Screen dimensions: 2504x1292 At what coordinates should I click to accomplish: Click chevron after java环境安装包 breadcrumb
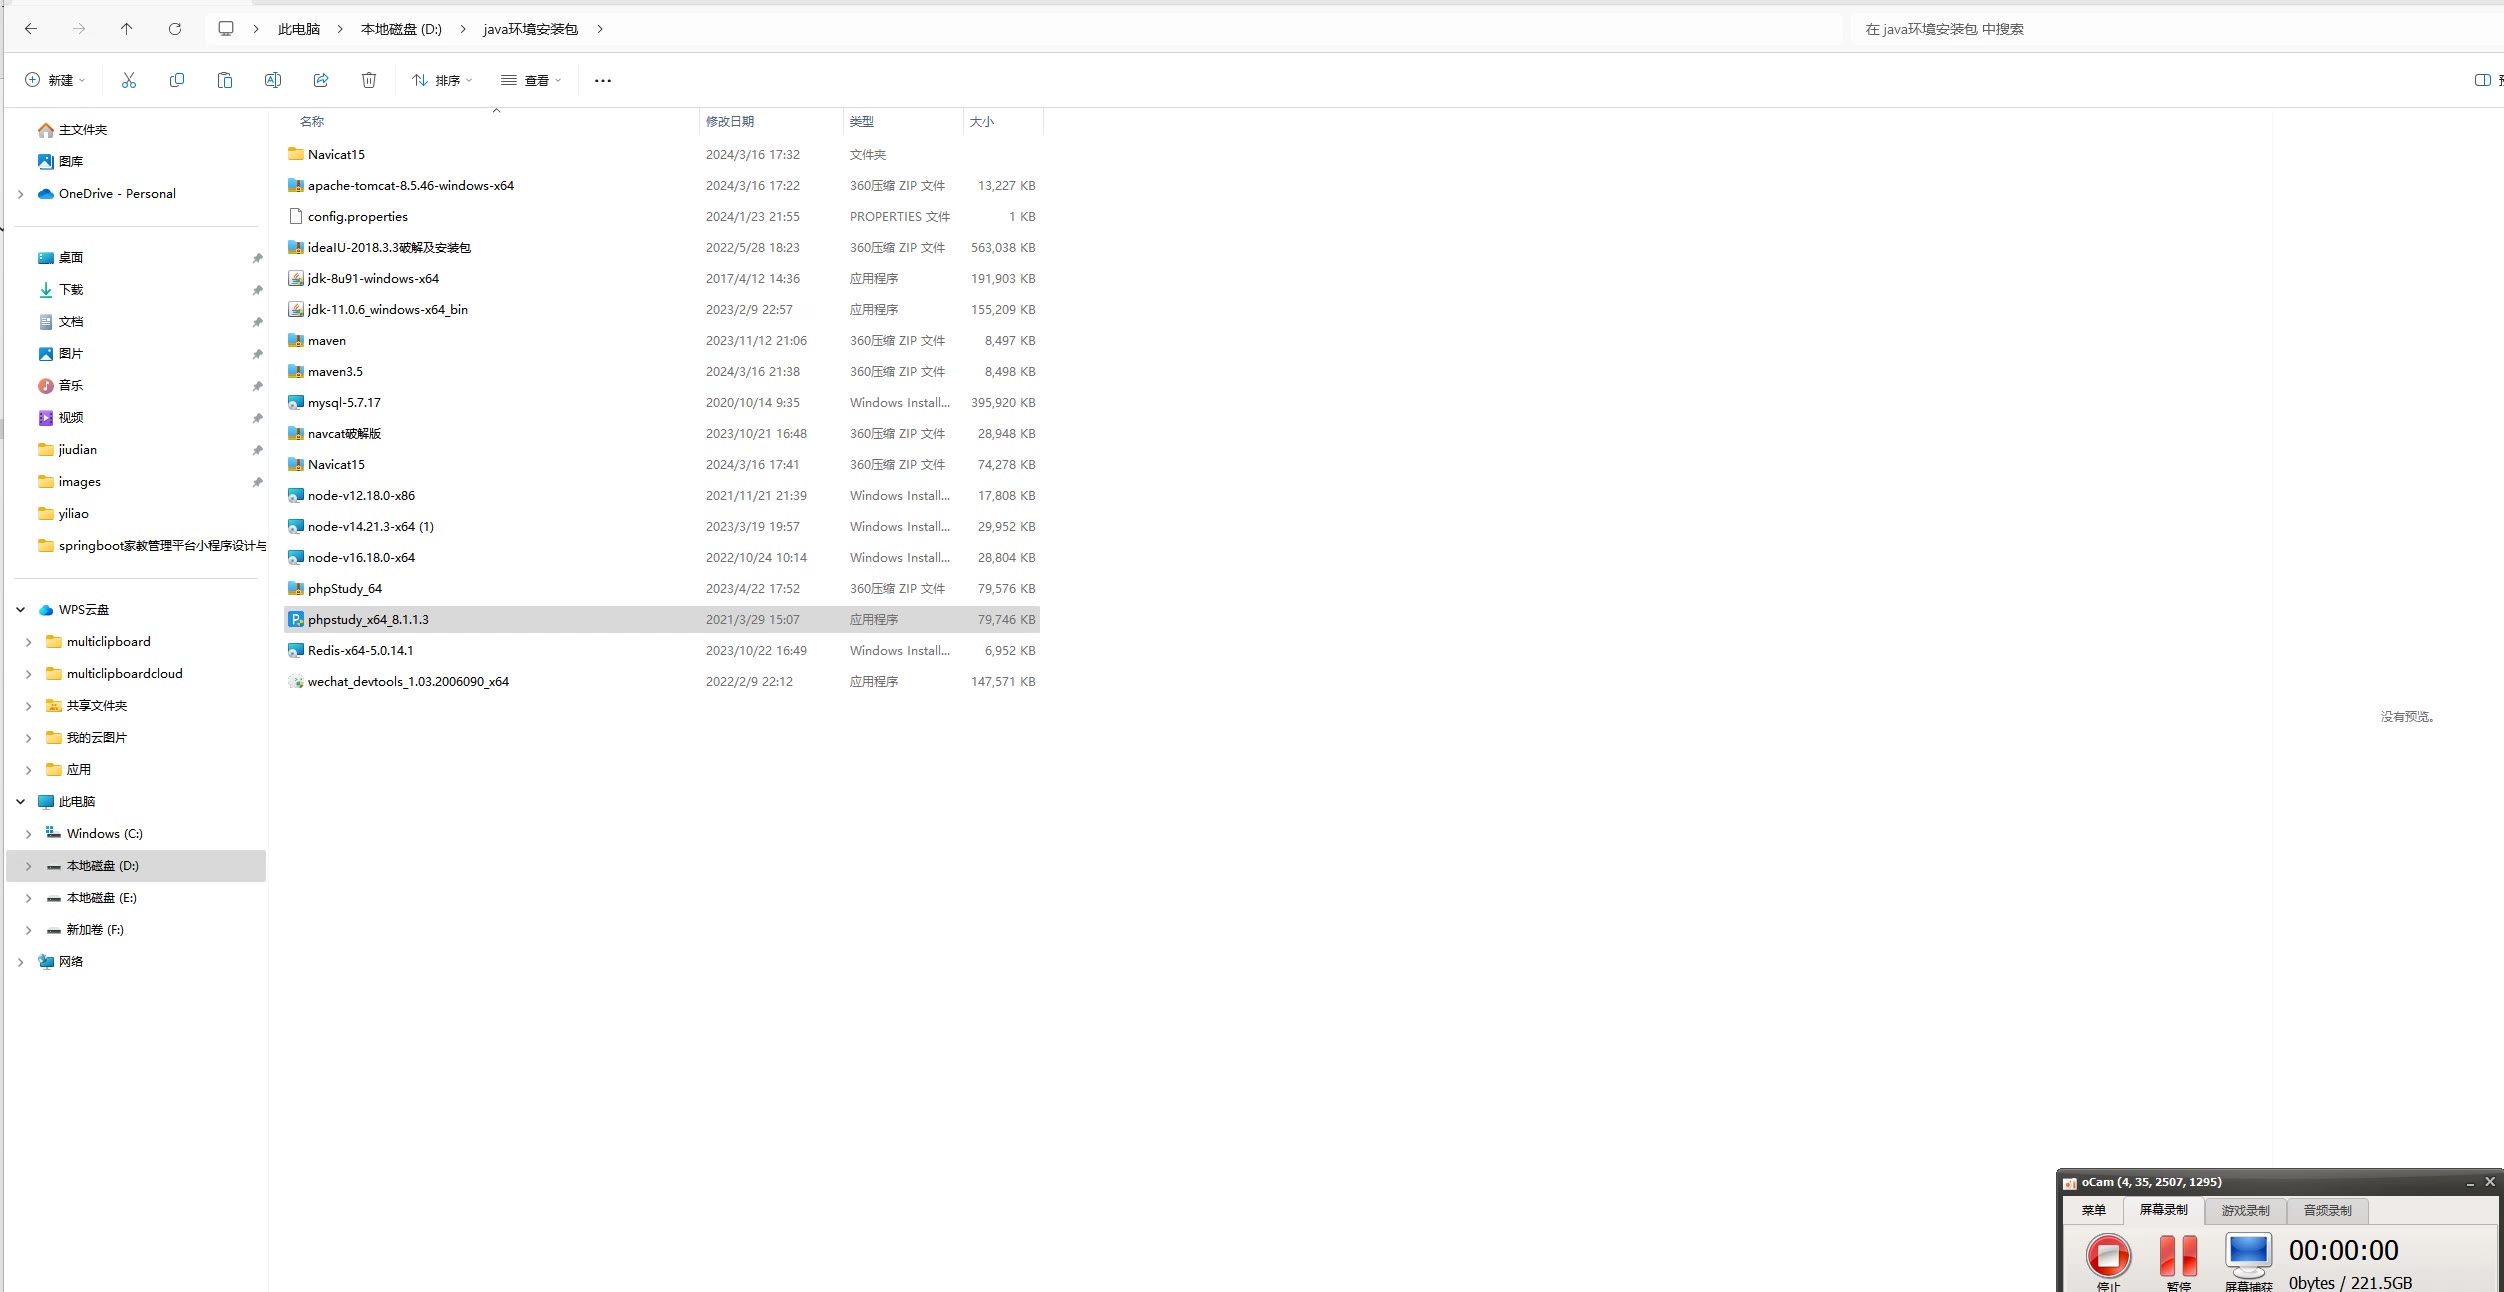pos(600,29)
